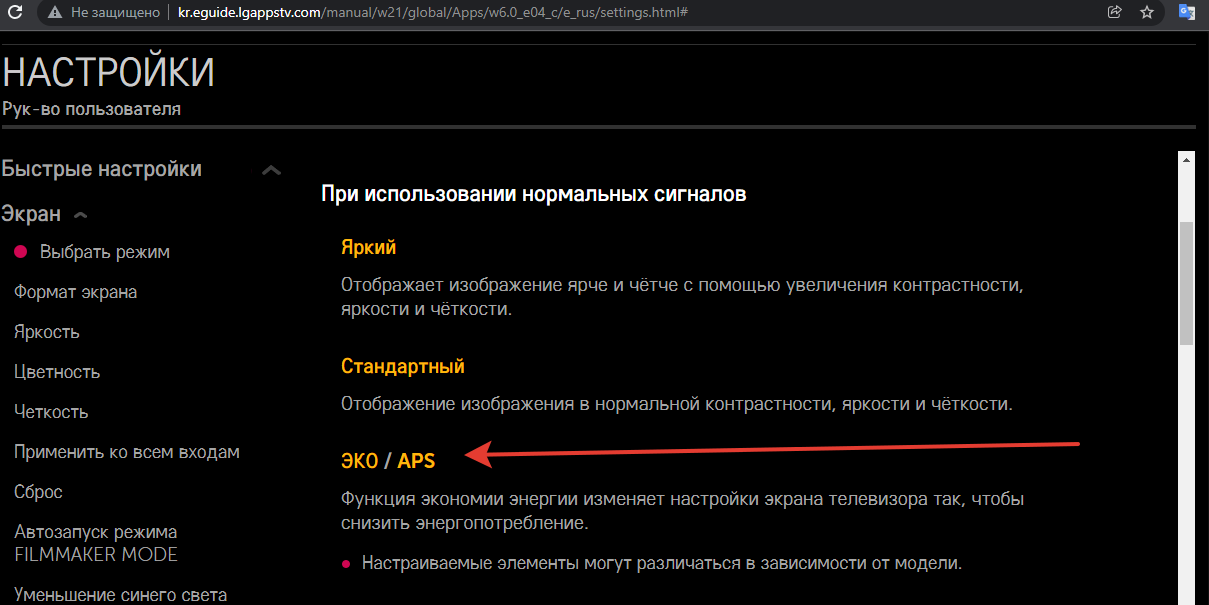Click the content scrollbar up arrow
Image resolution: width=1209 pixels, height=605 pixels.
1186,160
